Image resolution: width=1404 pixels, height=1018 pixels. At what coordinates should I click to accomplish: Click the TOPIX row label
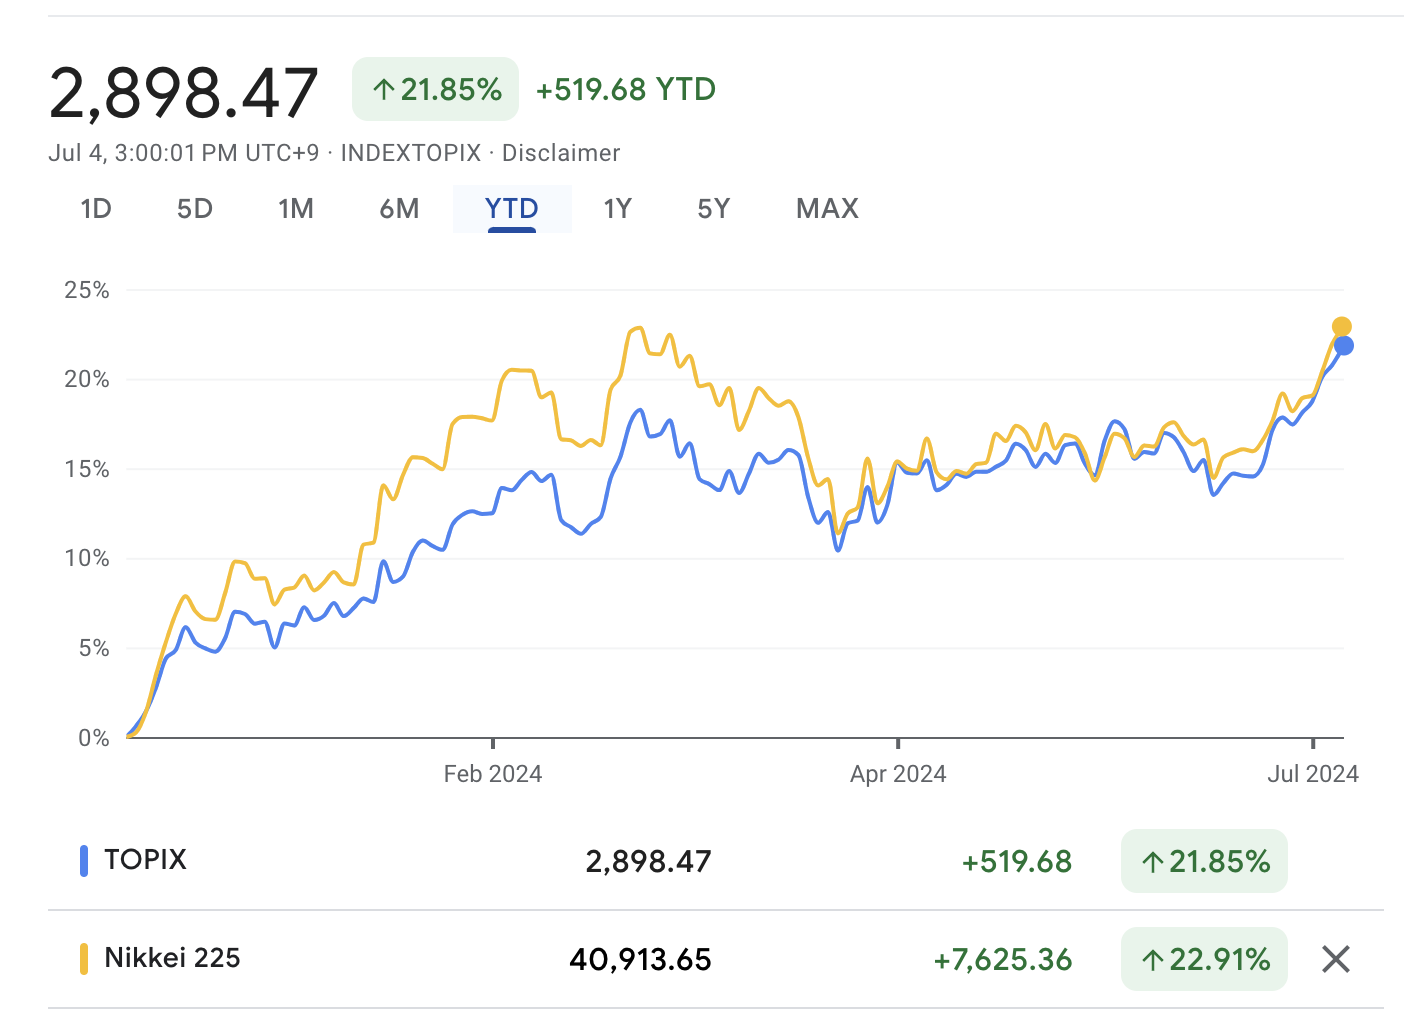146,860
